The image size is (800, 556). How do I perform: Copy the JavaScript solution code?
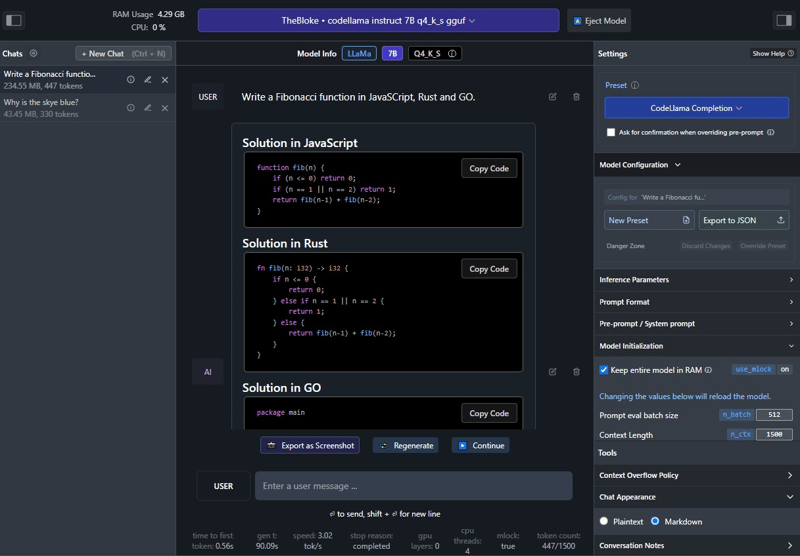tap(489, 168)
